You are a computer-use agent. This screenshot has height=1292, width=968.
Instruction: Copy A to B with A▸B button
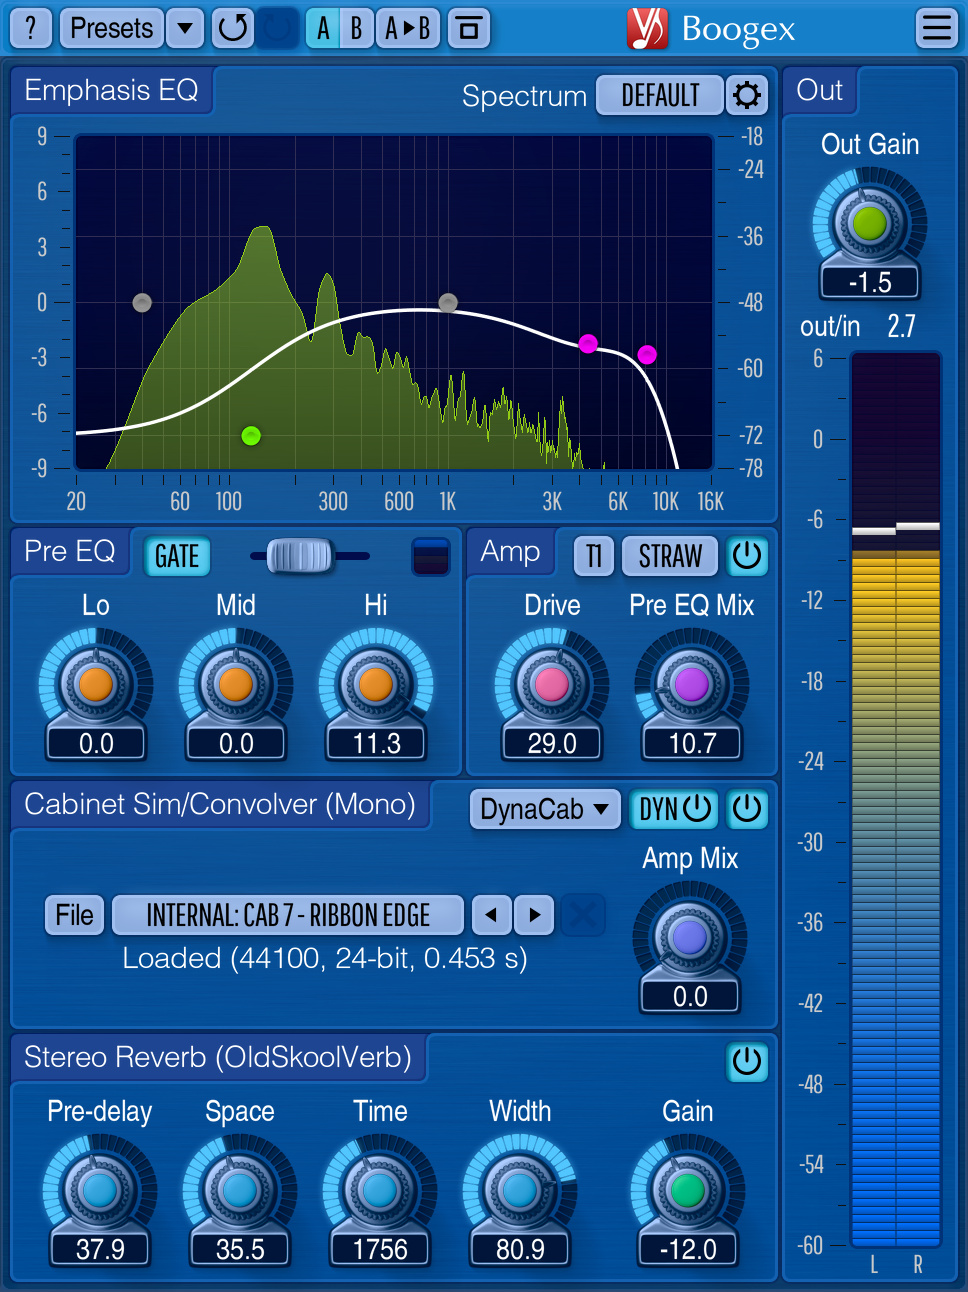coord(408,28)
